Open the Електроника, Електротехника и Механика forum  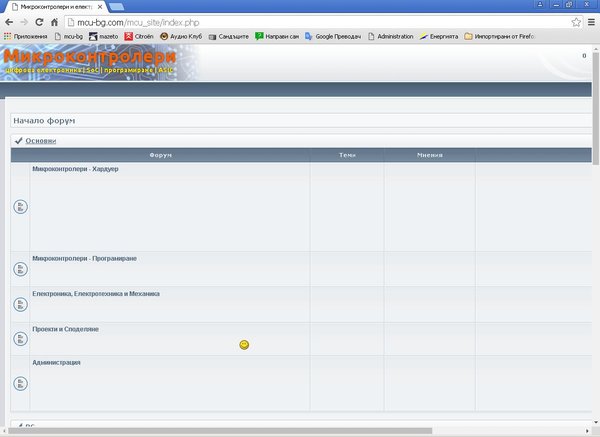[x=96, y=294]
